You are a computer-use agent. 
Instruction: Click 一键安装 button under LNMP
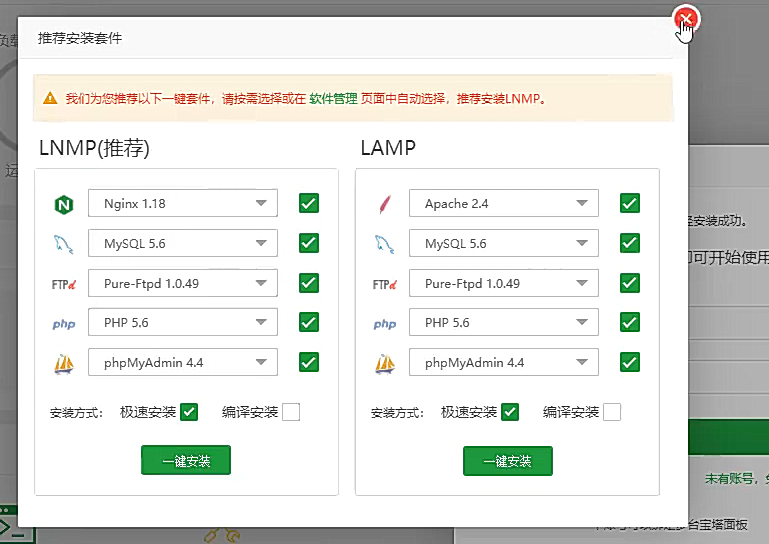186,460
